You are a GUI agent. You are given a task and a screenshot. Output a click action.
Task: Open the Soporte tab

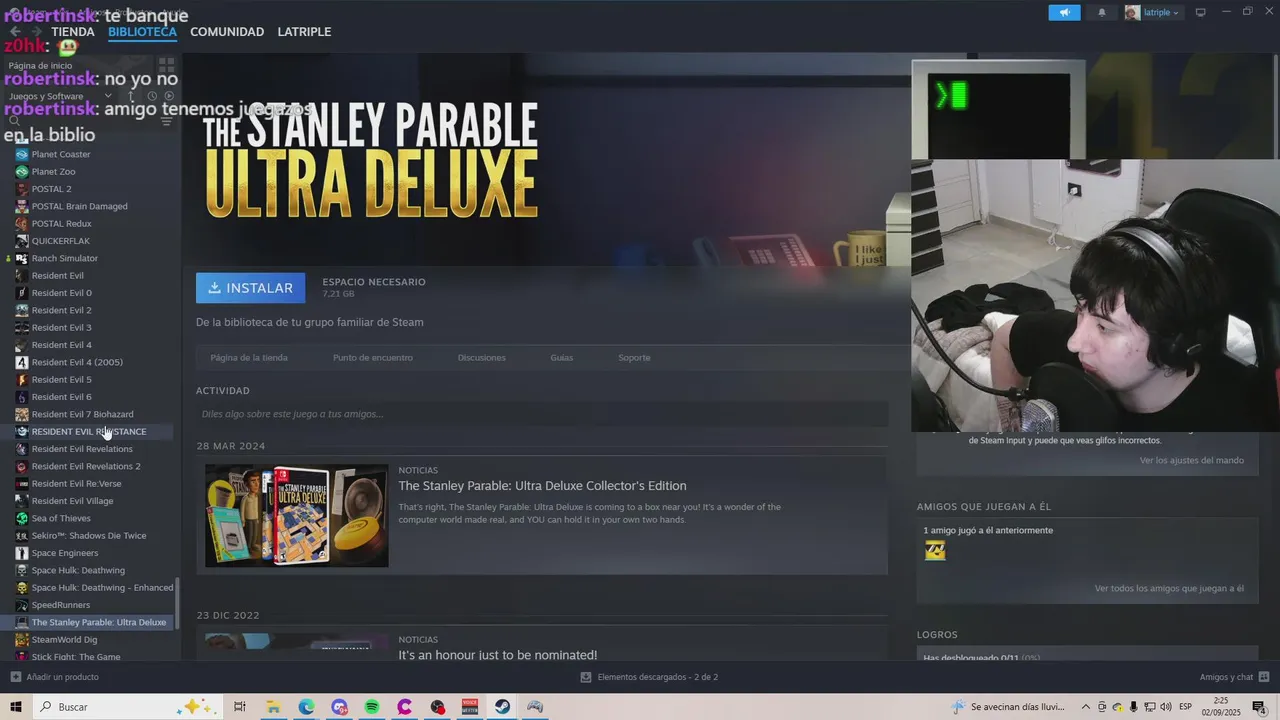634,358
